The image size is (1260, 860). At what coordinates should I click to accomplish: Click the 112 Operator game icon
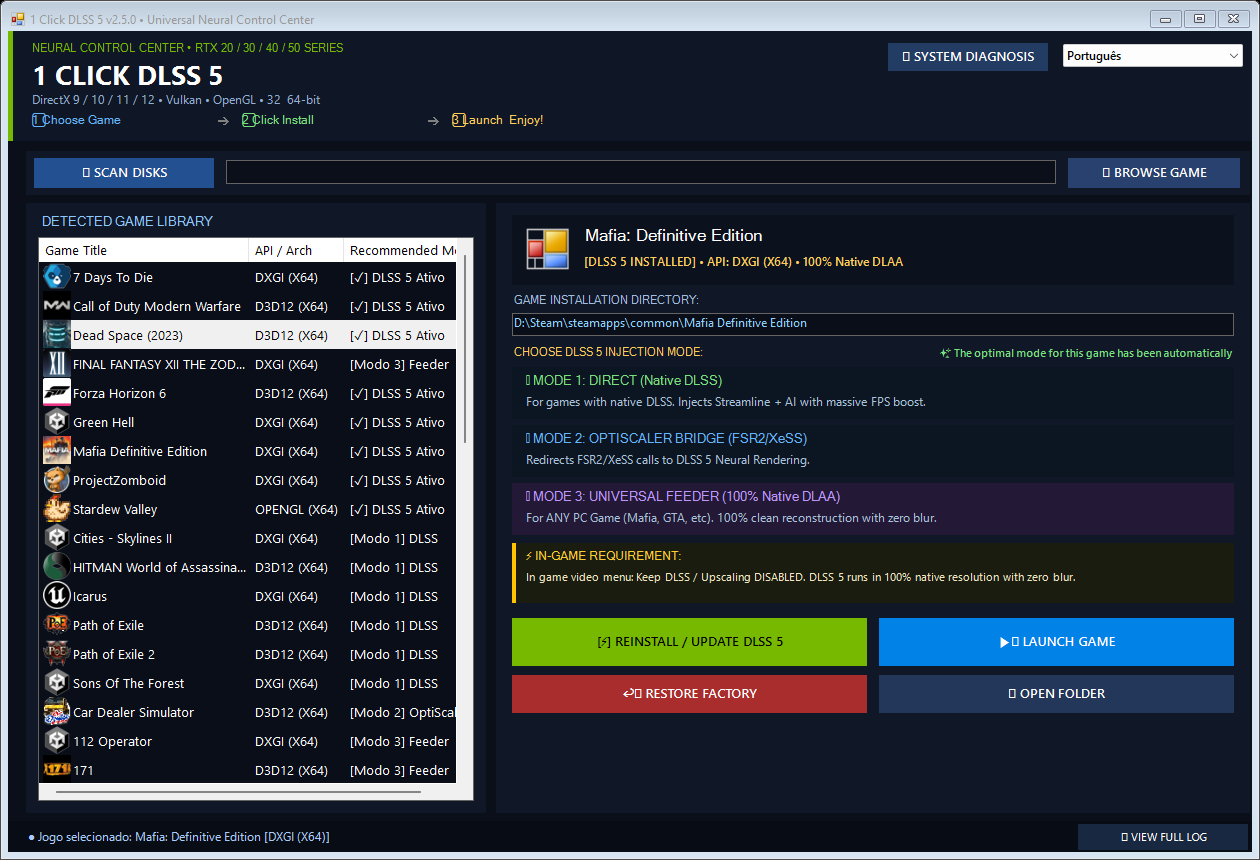(56, 741)
